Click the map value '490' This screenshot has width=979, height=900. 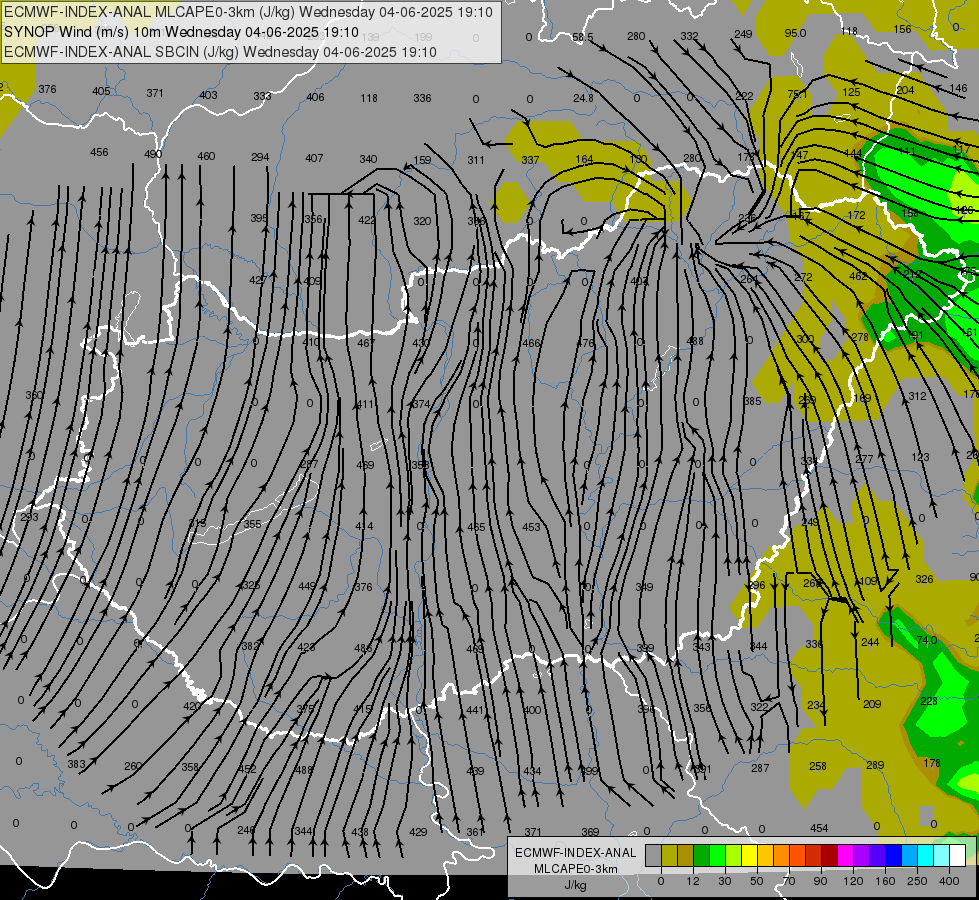153,154
